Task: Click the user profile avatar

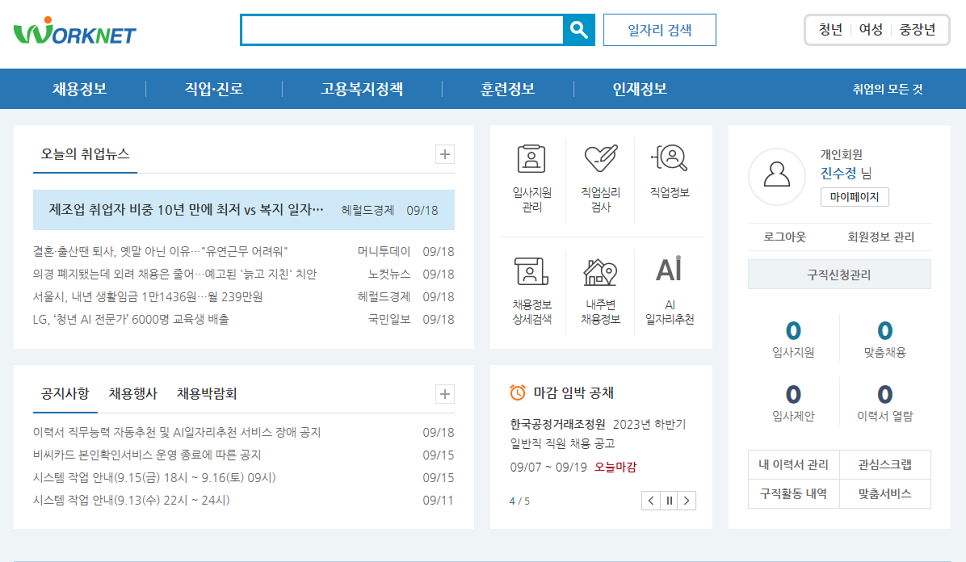Action: (777, 176)
